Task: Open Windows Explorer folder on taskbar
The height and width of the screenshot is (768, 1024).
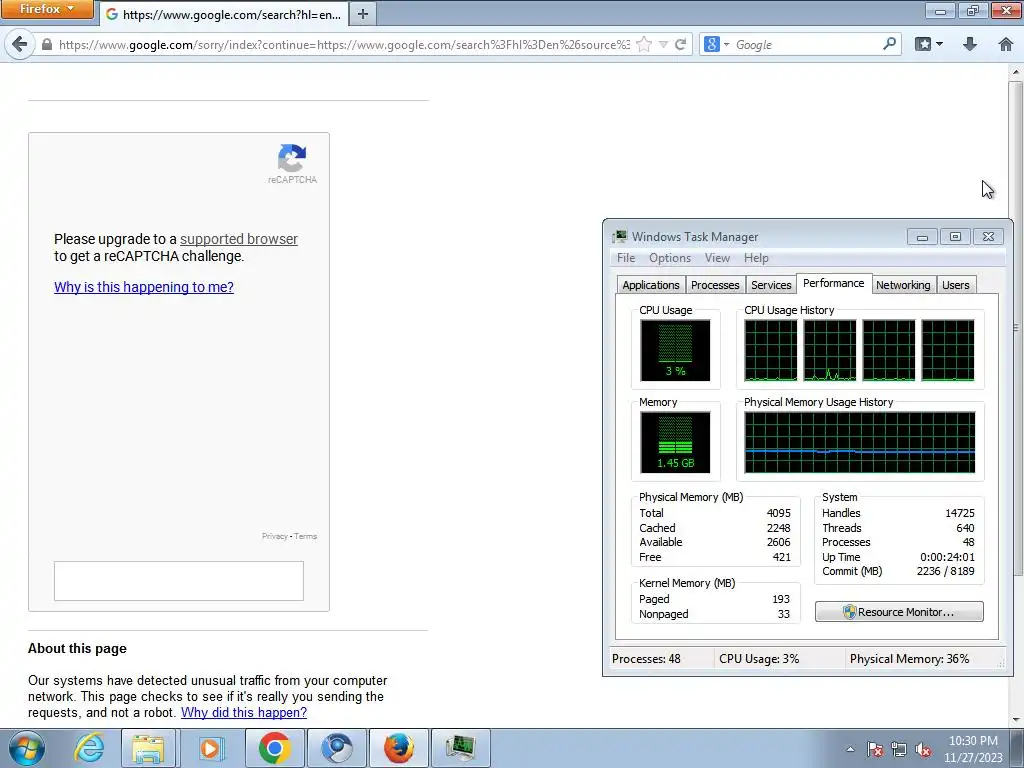Action: click(148, 748)
